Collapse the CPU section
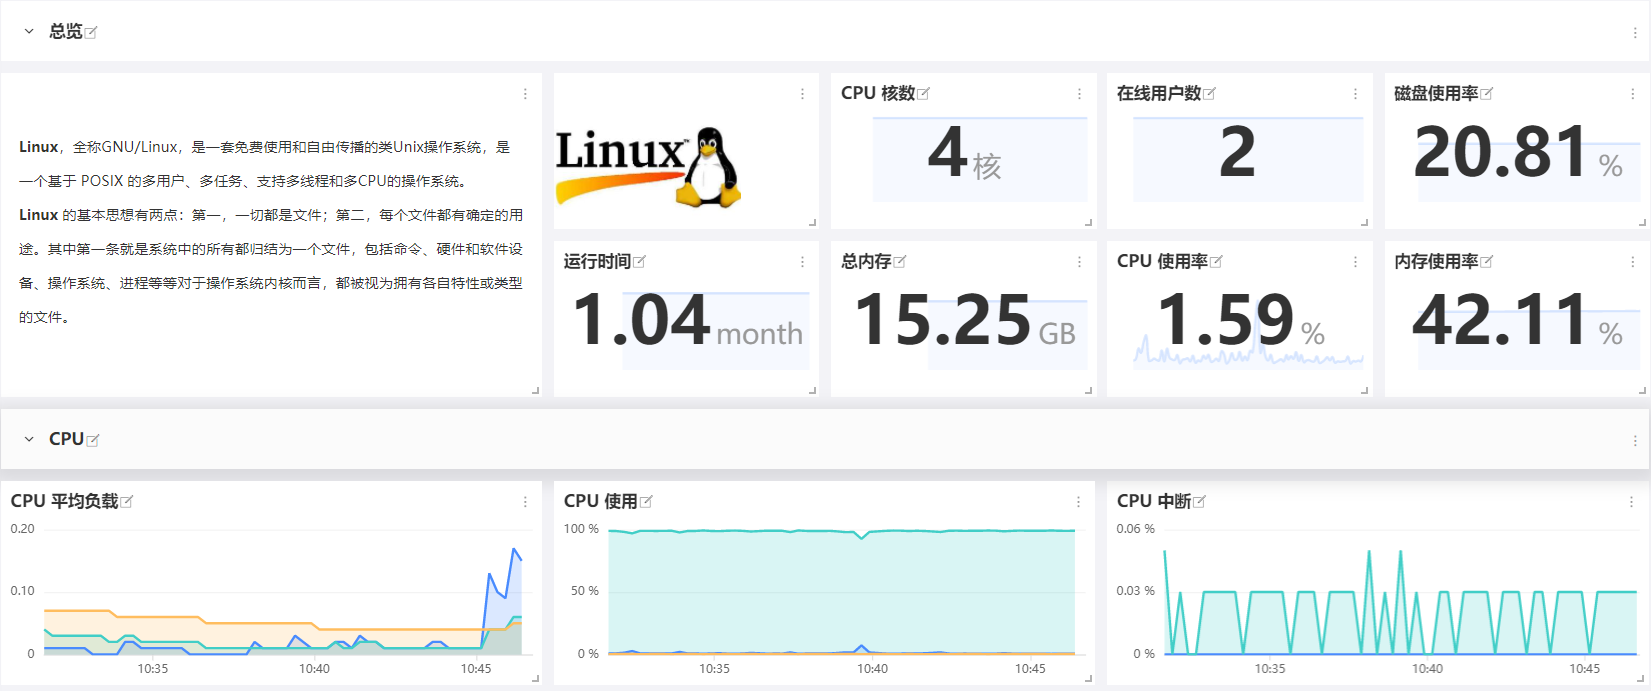1651x691 pixels. point(29,439)
